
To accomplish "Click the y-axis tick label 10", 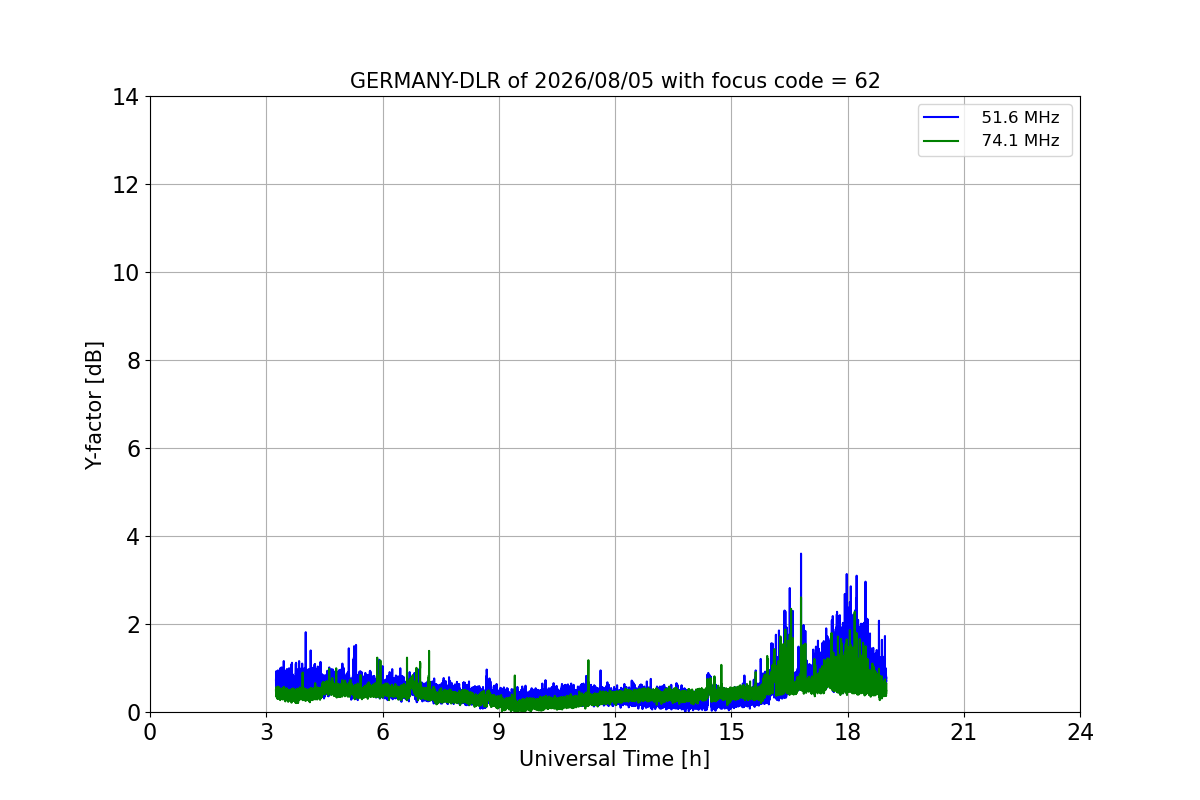I will point(125,273).
